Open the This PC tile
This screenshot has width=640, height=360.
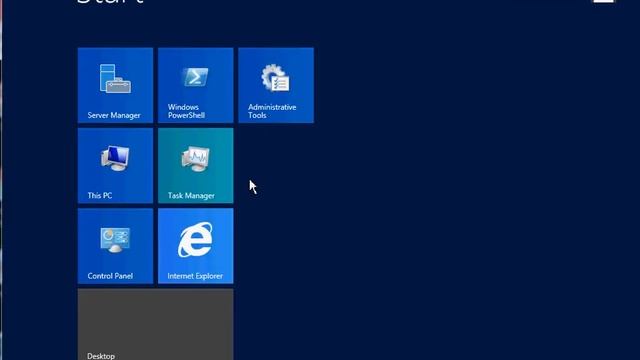[x=116, y=166]
